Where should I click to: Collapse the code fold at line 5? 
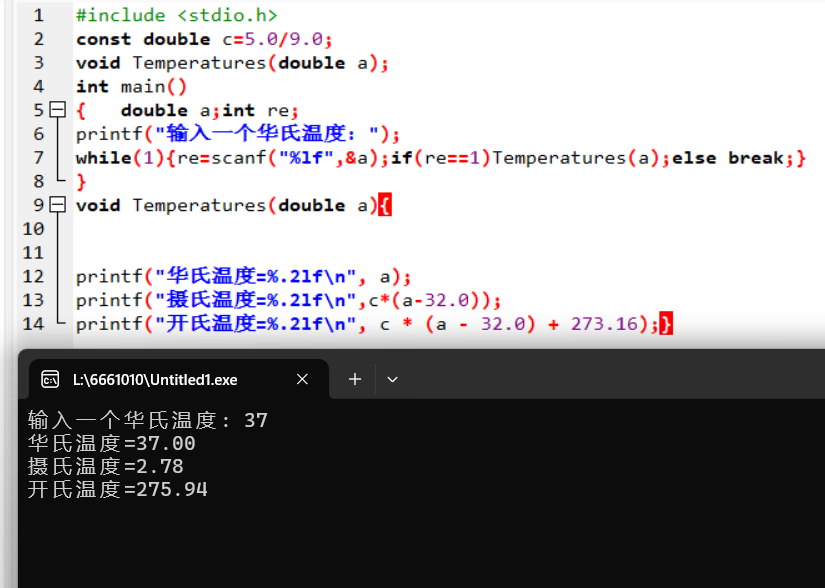point(57,110)
